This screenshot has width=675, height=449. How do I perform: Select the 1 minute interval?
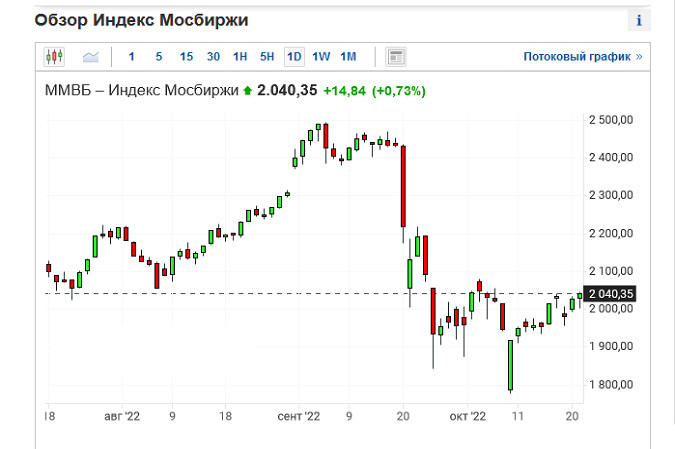[132, 57]
